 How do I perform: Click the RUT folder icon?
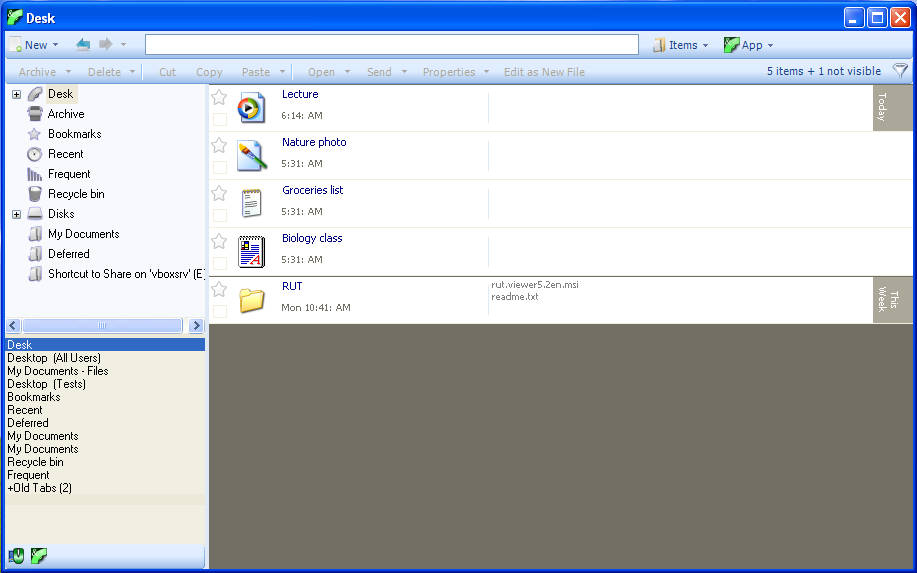[x=251, y=300]
